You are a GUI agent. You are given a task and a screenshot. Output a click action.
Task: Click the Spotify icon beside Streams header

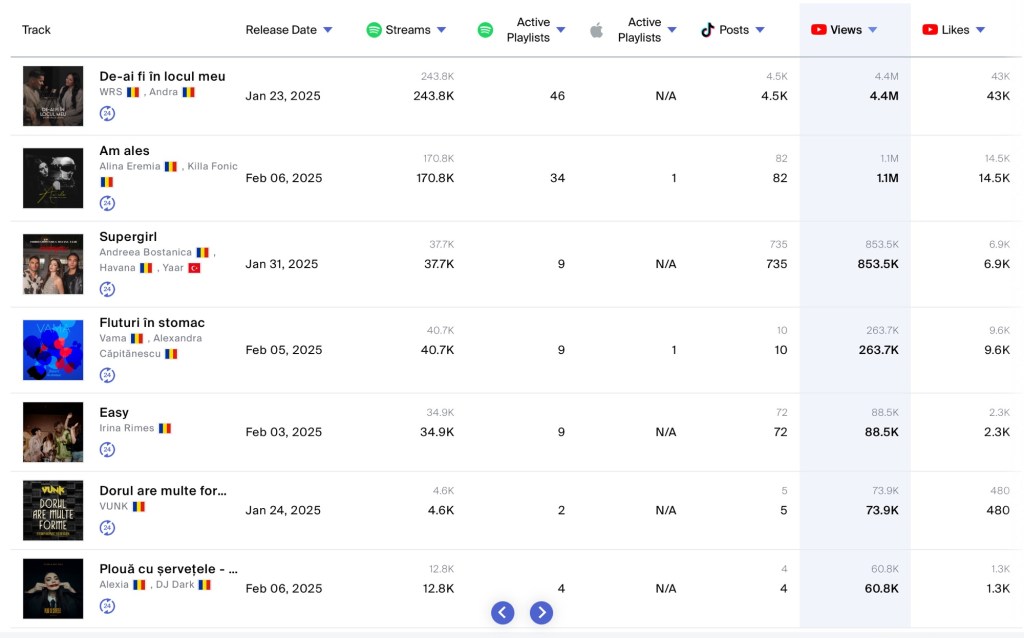click(x=374, y=30)
